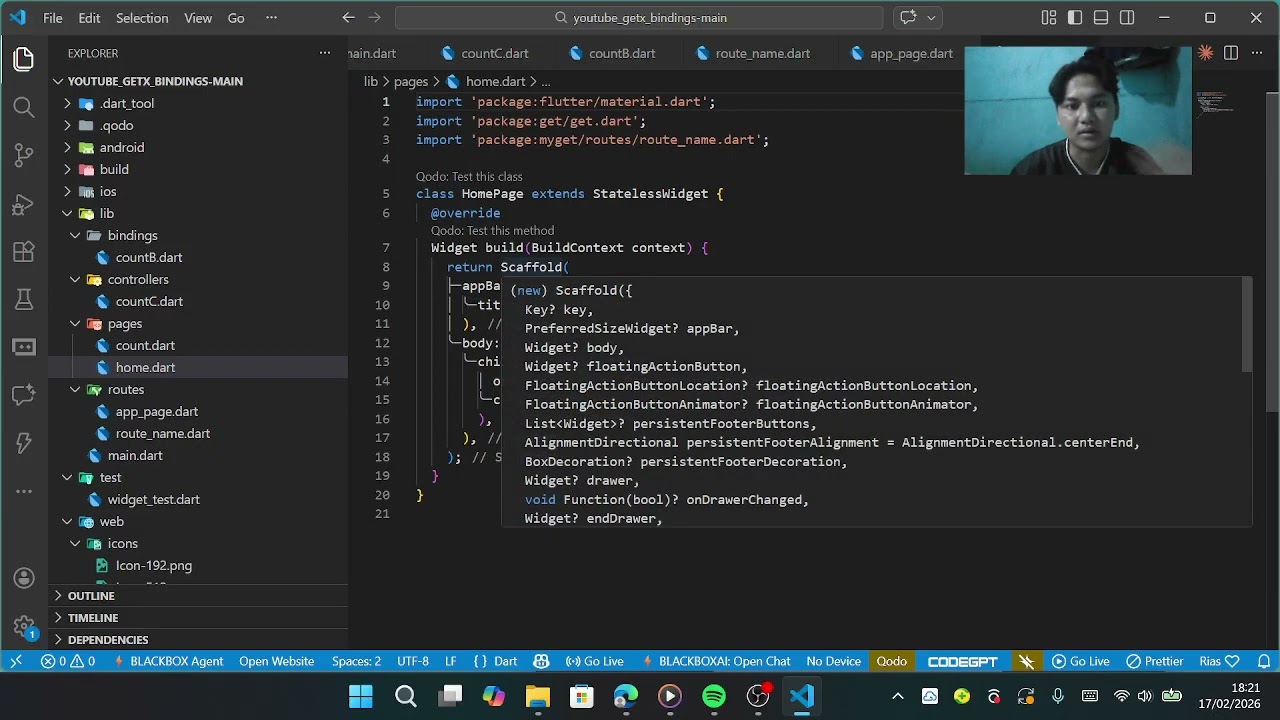Click the remote window indicator in status bar

tap(16, 661)
